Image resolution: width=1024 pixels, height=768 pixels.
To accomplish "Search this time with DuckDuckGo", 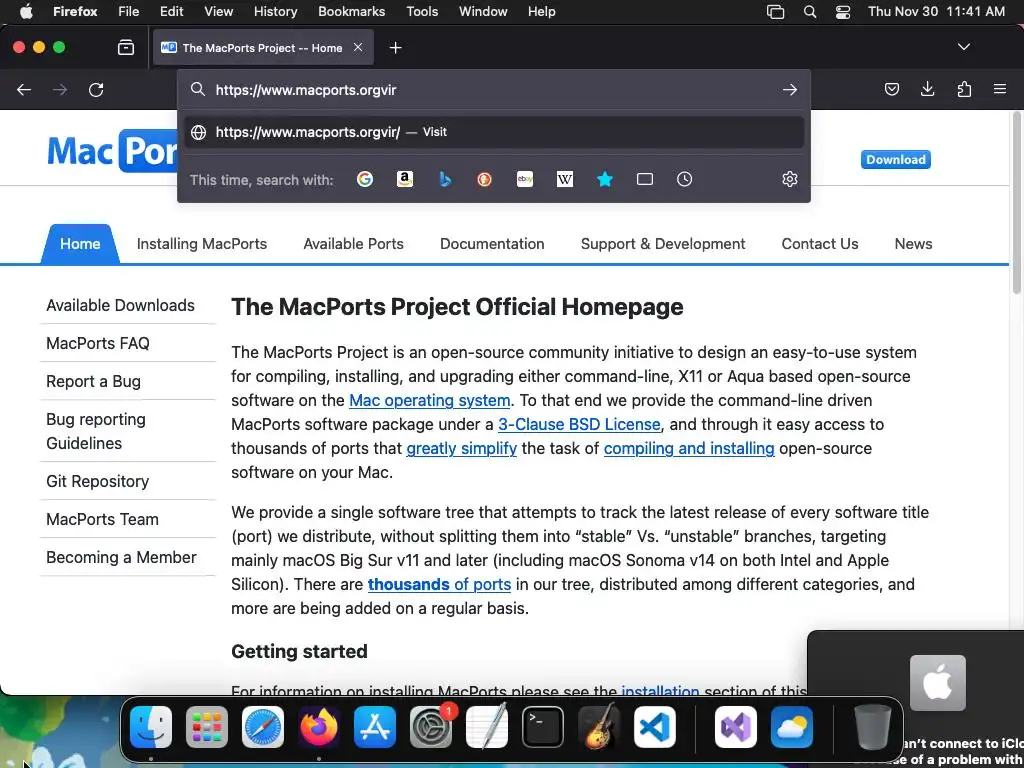I will click(x=485, y=179).
